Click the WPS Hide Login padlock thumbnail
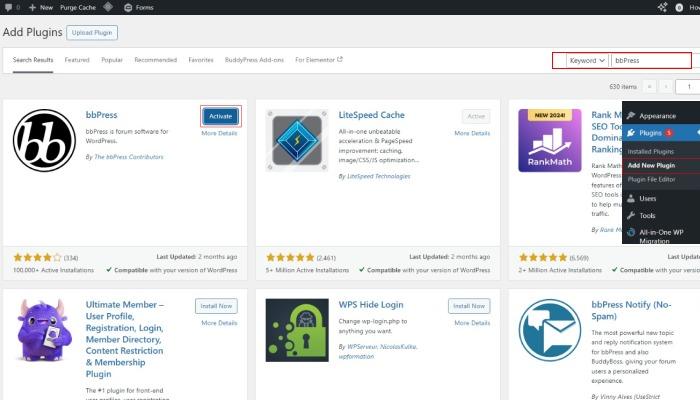 (297, 330)
